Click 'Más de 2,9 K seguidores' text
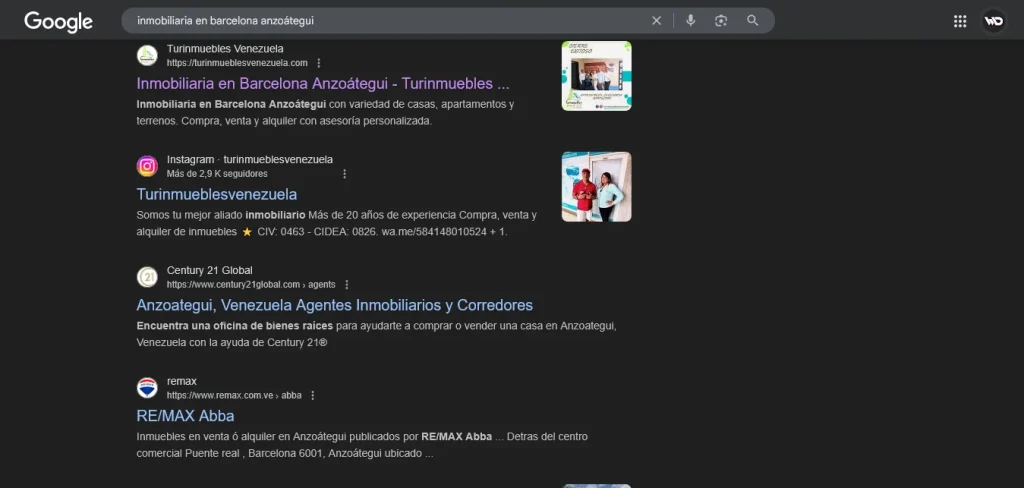The width and height of the screenshot is (1024, 488). (217, 174)
